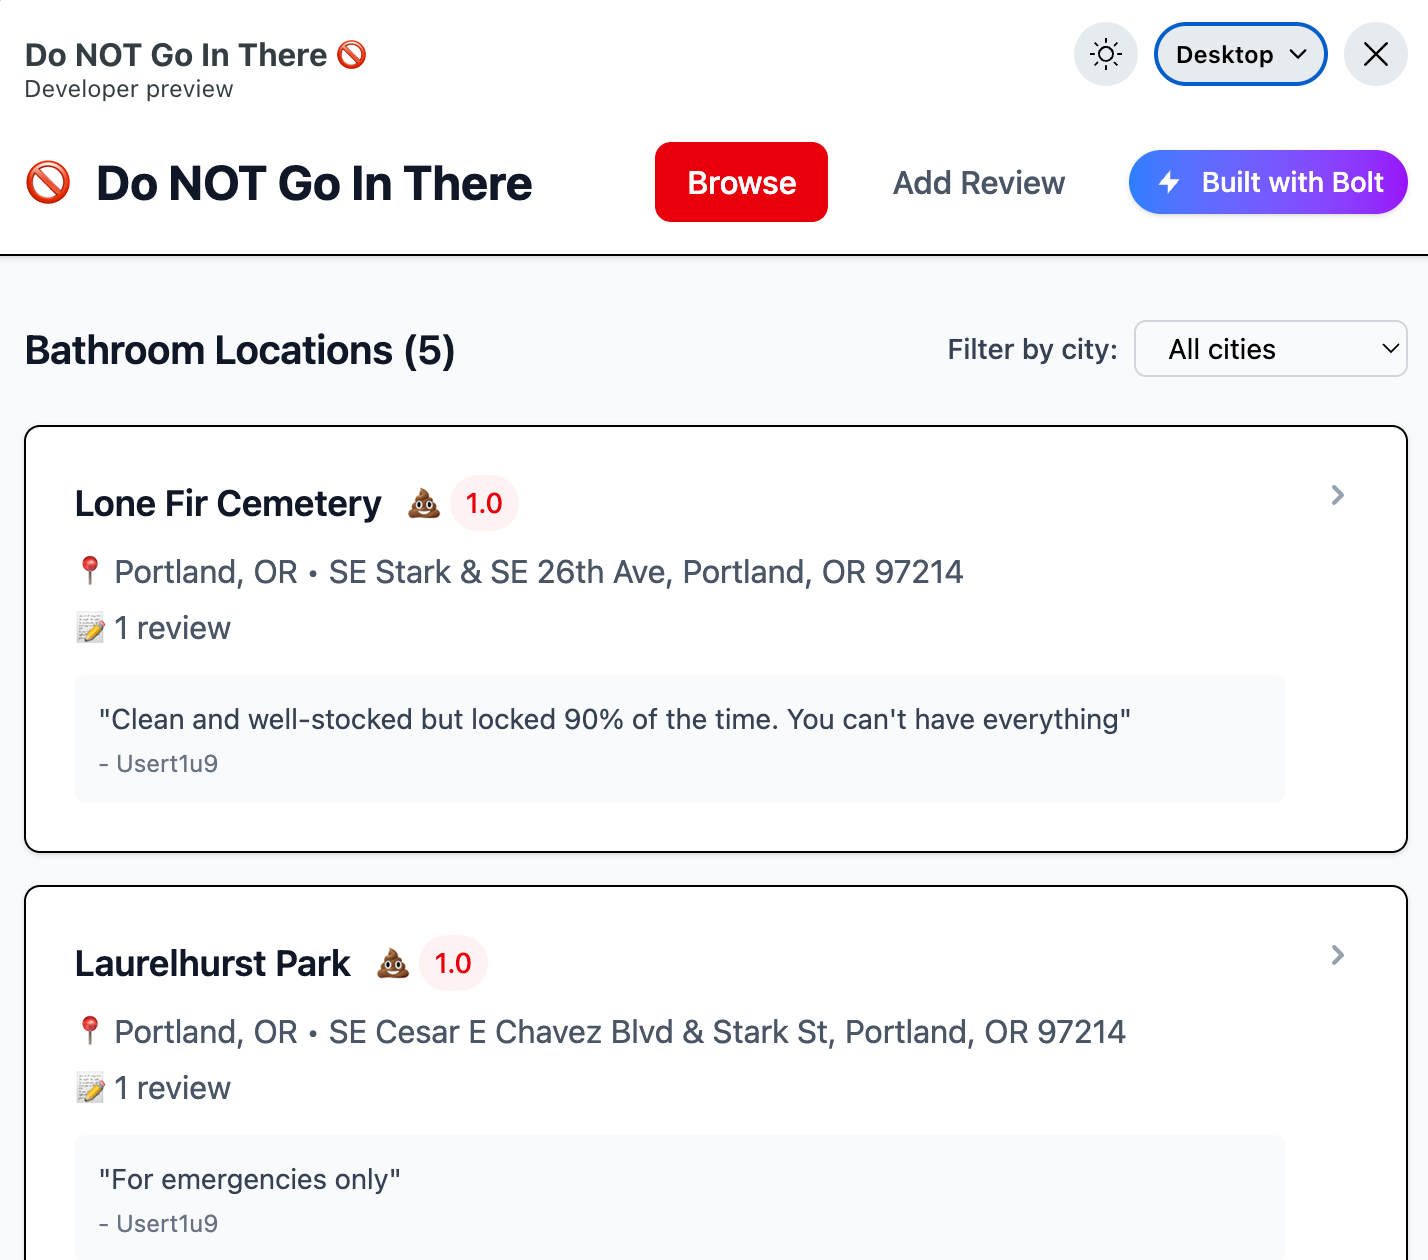Click the Built with Bolt badge
This screenshot has width=1428, height=1260.
click(x=1268, y=182)
